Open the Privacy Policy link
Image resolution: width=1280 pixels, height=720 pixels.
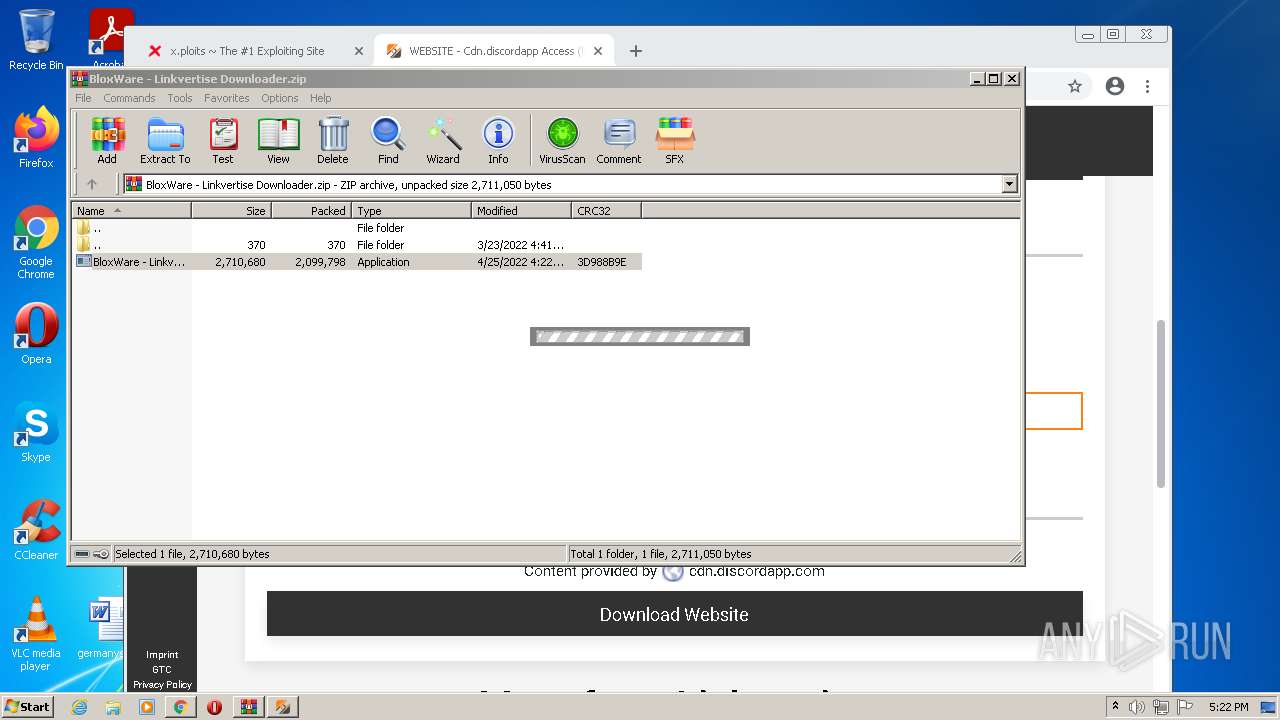(x=162, y=685)
